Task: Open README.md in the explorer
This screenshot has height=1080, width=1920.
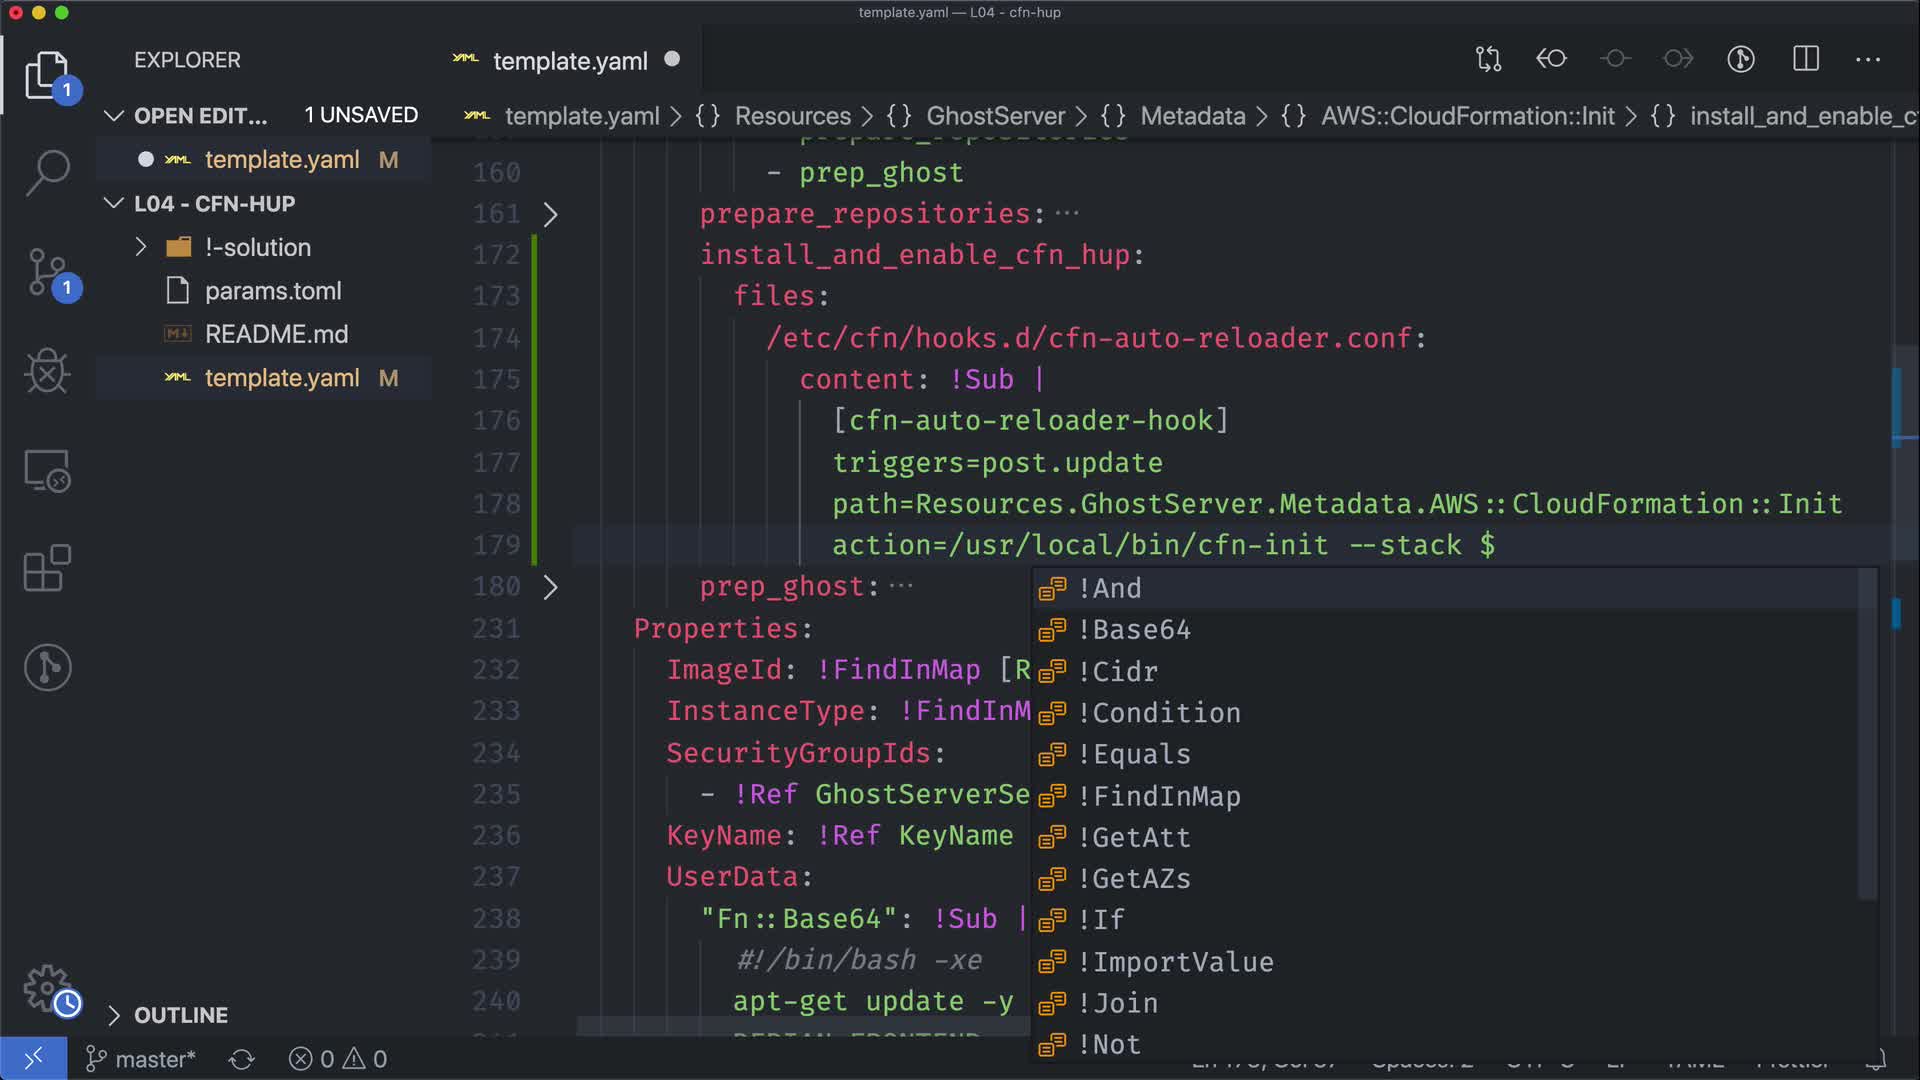Action: click(276, 334)
